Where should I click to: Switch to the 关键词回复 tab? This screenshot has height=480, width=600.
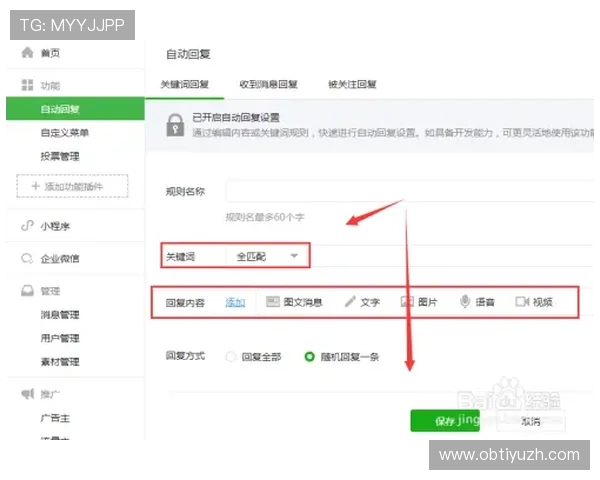[184, 84]
